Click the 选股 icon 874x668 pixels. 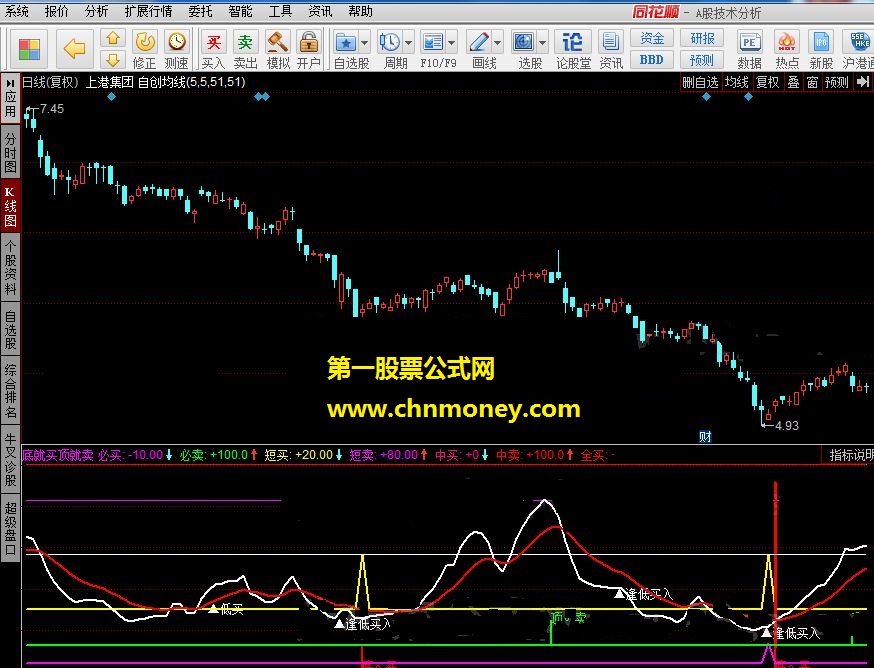pos(524,42)
